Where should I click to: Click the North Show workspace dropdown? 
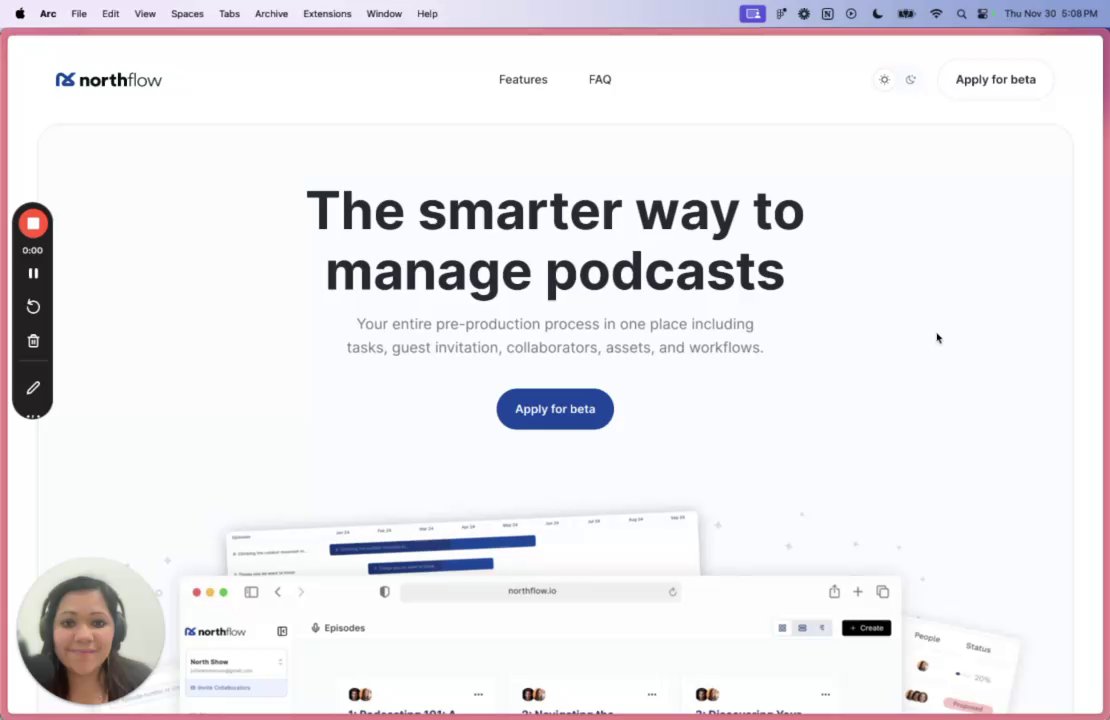coord(236,665)
